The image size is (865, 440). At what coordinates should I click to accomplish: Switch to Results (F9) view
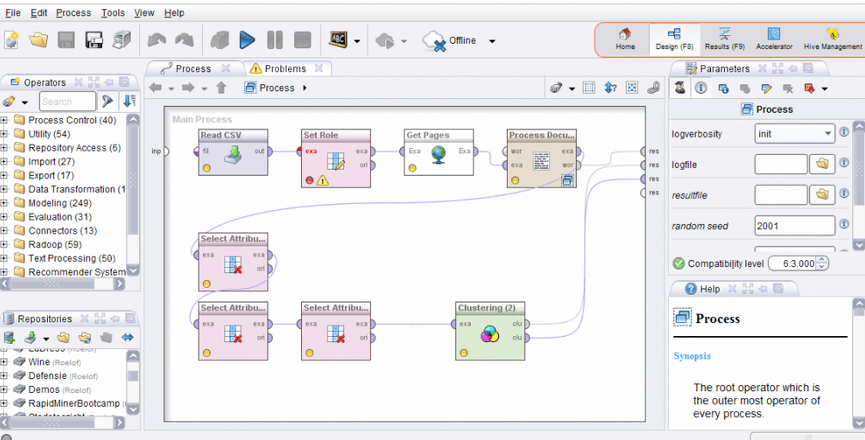(724, 40)
